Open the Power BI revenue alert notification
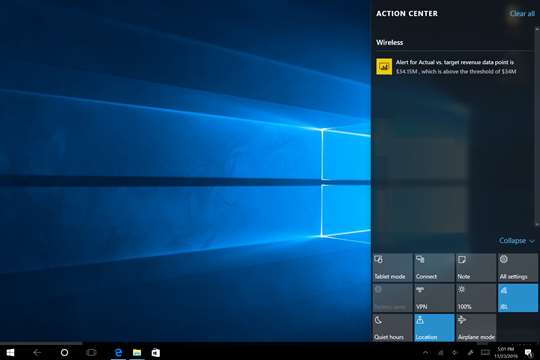The width and height of the screenshot is (540, 360). [x=453, y=67]
